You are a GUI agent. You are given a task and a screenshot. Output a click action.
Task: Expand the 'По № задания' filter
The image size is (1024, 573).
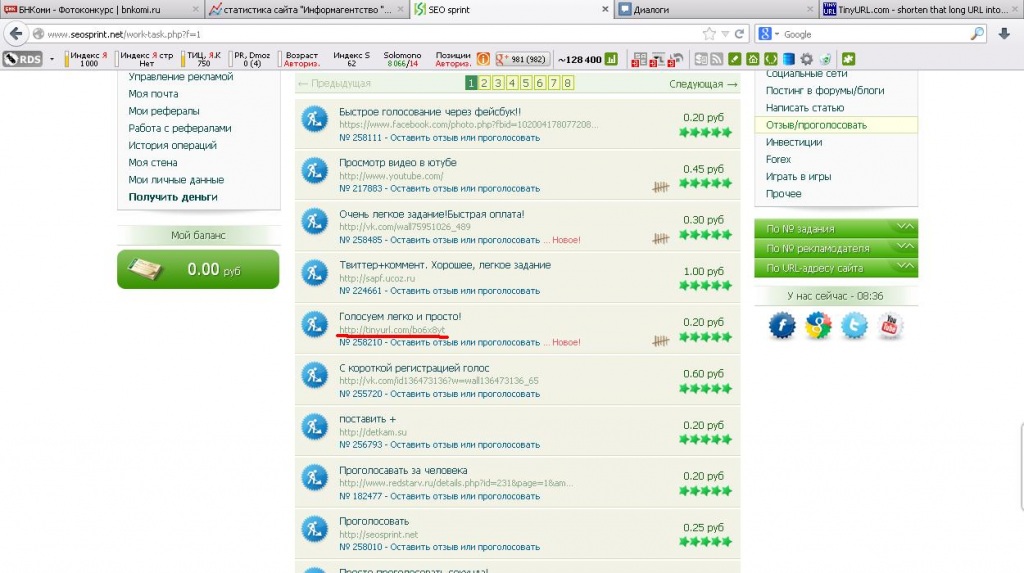point(836,229)
